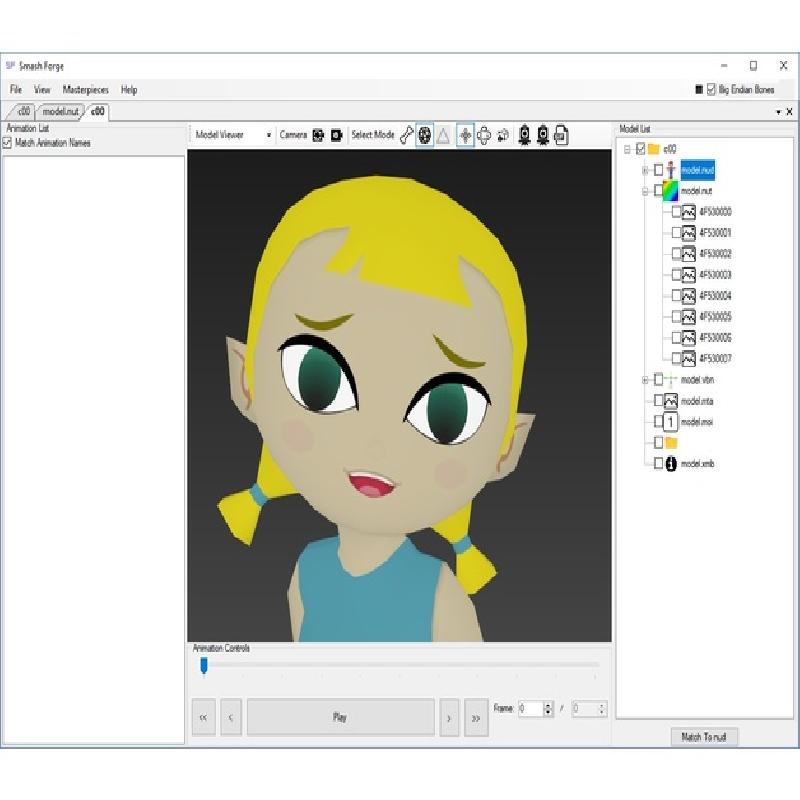Click the camera icon just left of Select Mode
Viewport: 800px width, 800px height.
336,135
